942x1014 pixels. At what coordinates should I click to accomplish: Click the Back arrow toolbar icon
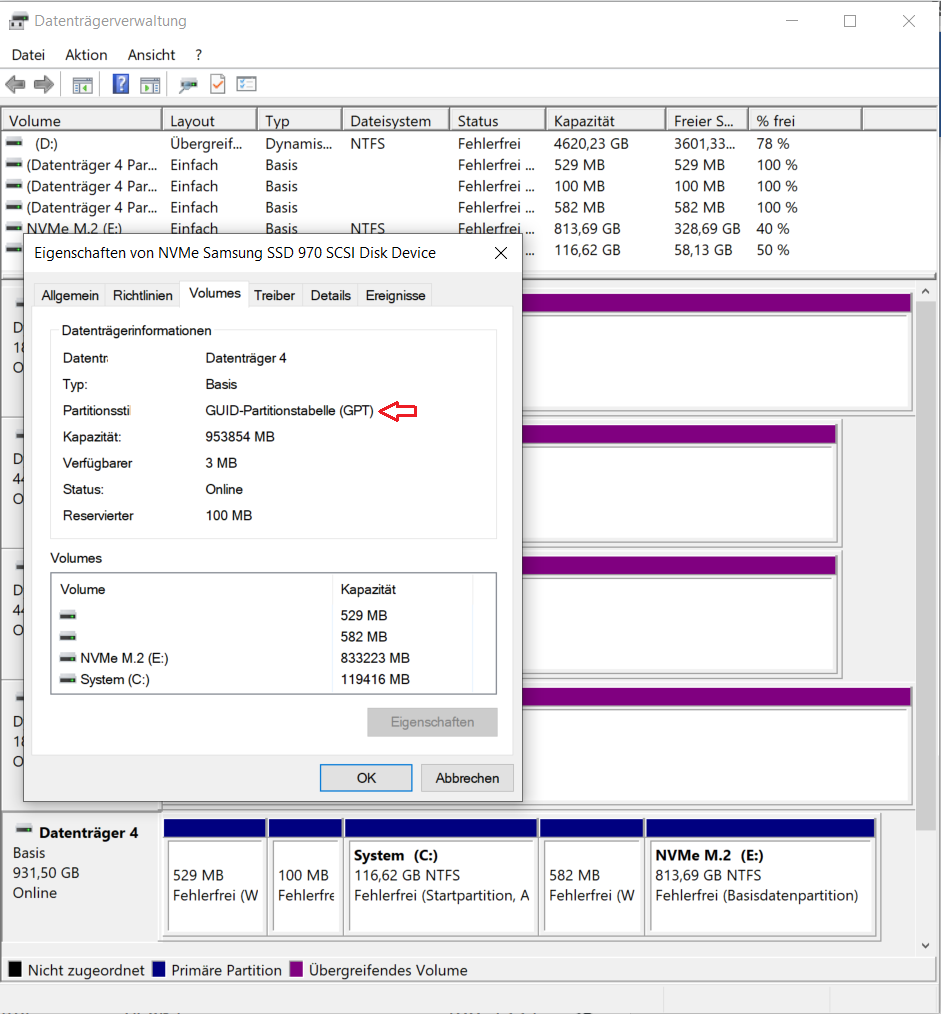[15, 84]
